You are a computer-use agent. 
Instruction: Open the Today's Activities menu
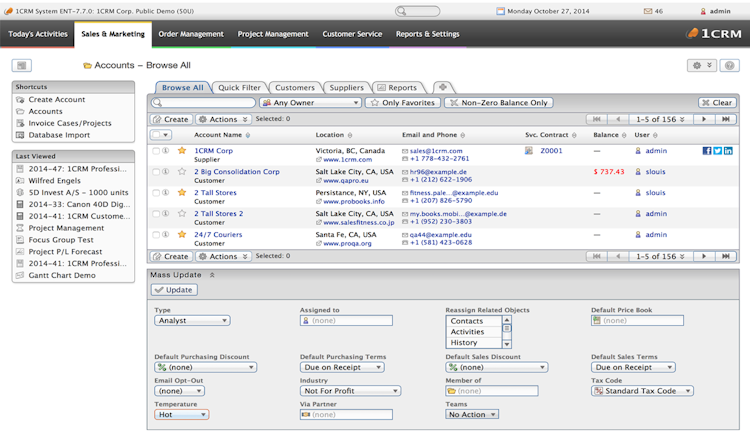[38, 34]
